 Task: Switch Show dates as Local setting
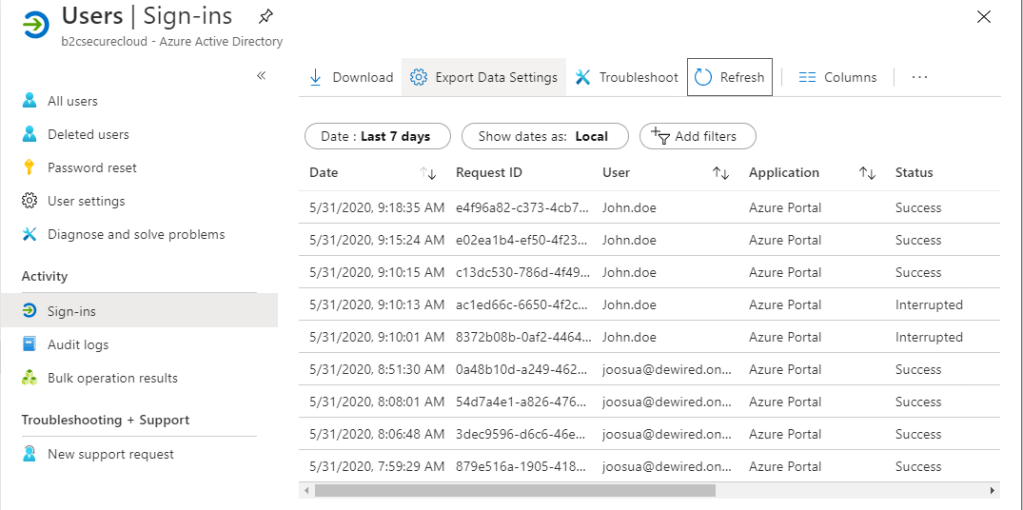tap(543, 136)
